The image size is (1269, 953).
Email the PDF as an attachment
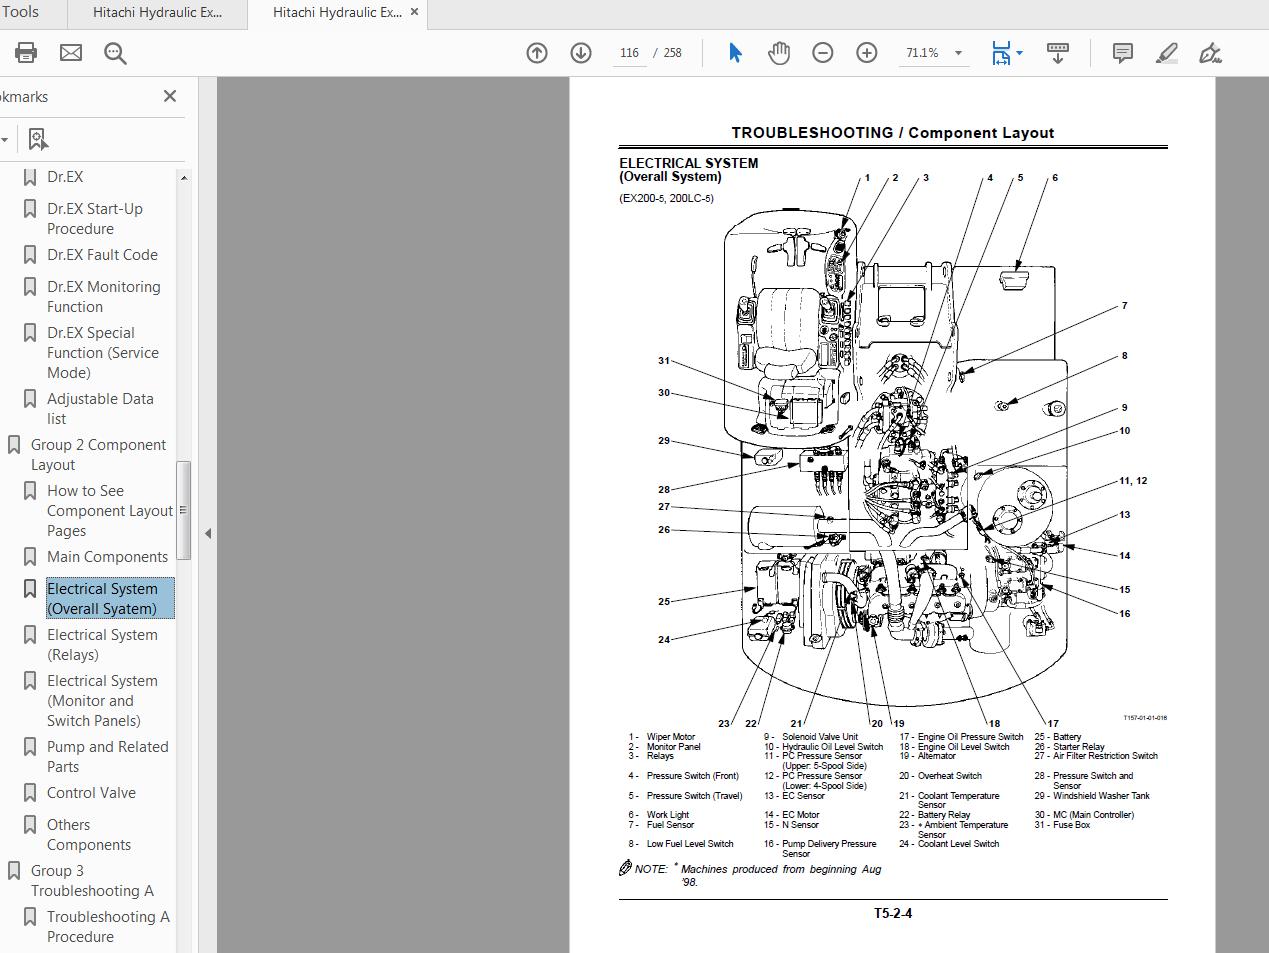coord(70,52)
